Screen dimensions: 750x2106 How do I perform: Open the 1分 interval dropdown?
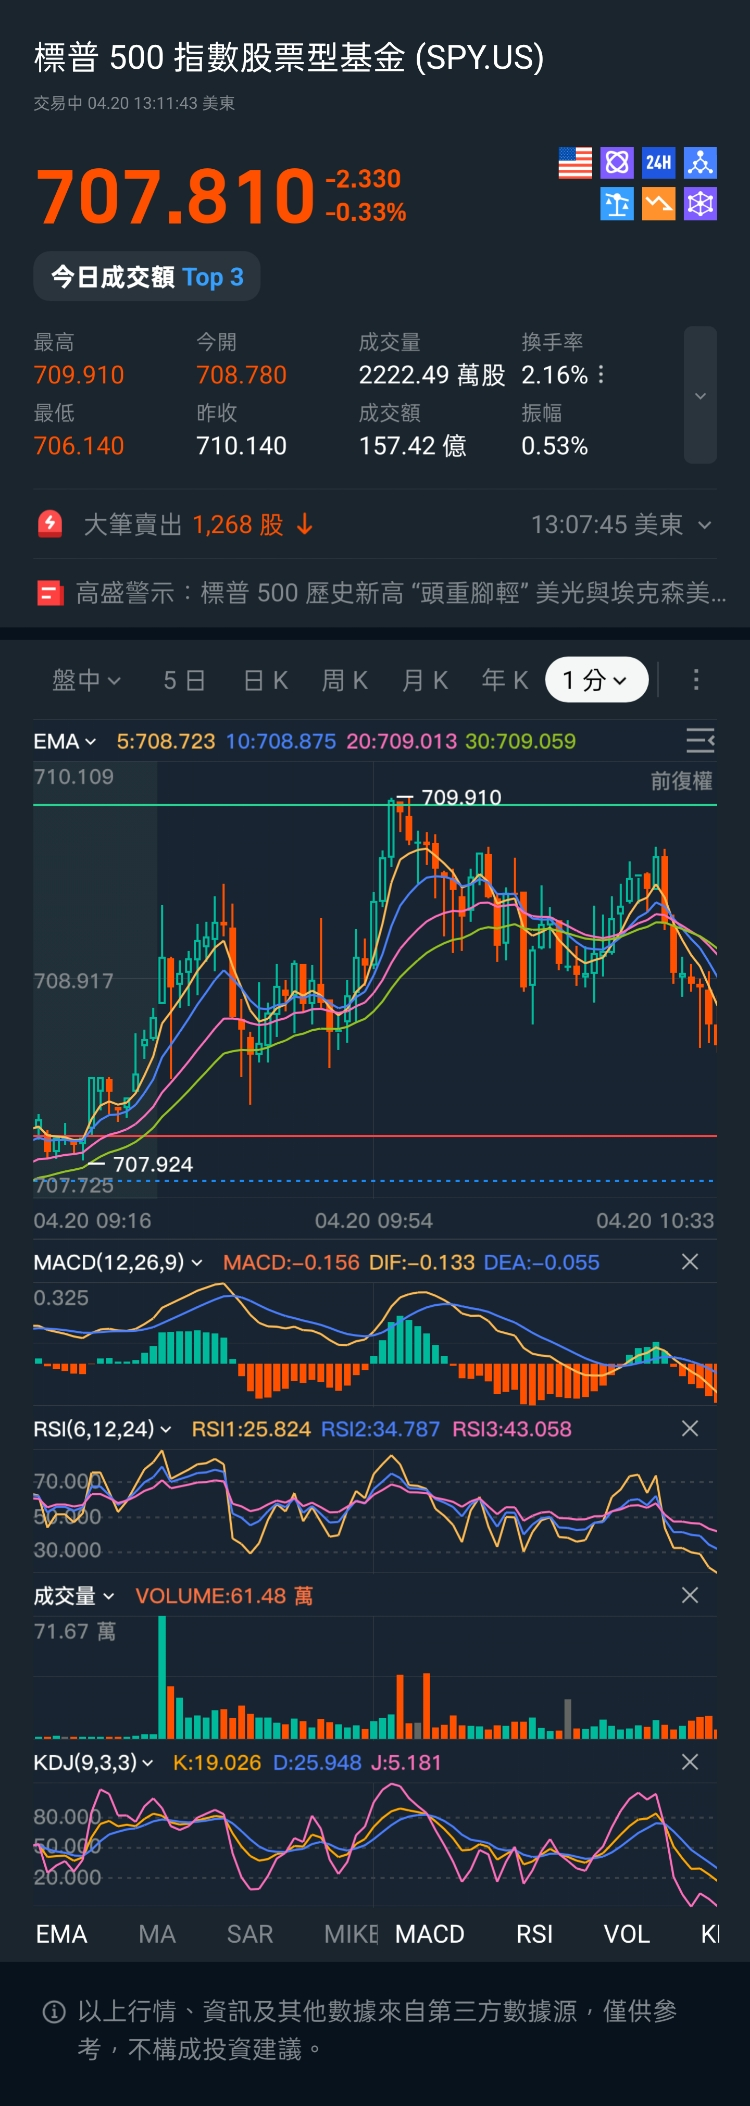click(x=596, y=680)
